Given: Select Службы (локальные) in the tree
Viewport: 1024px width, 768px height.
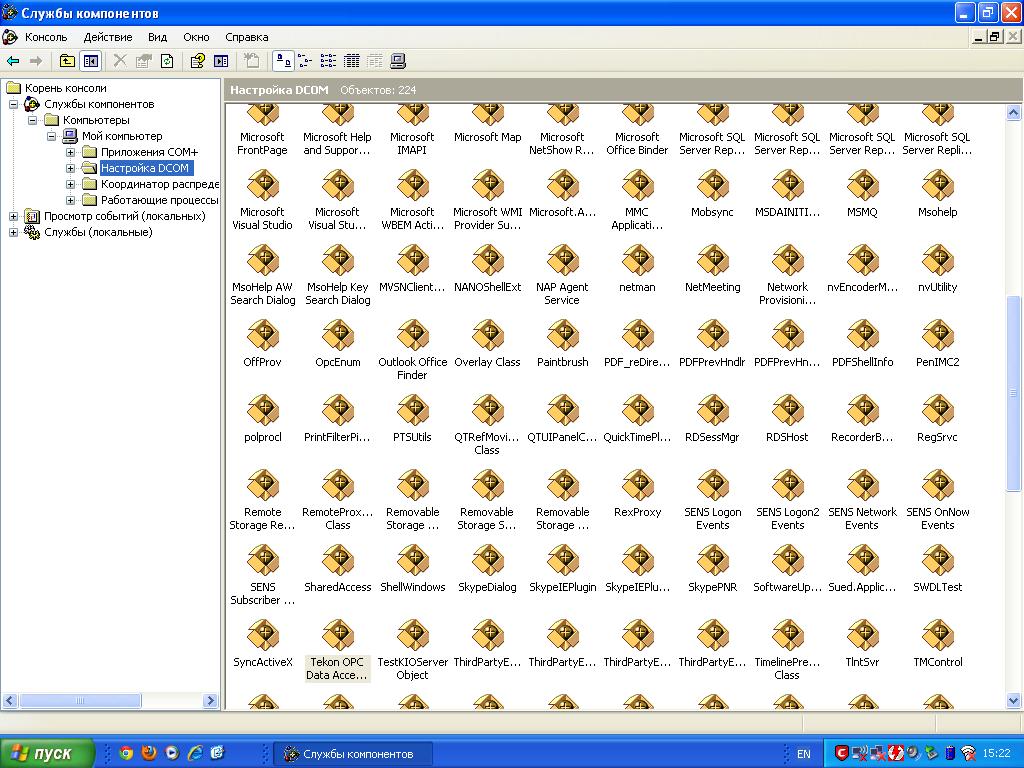Looking at the screenshot, I should [x=98, y=232].
